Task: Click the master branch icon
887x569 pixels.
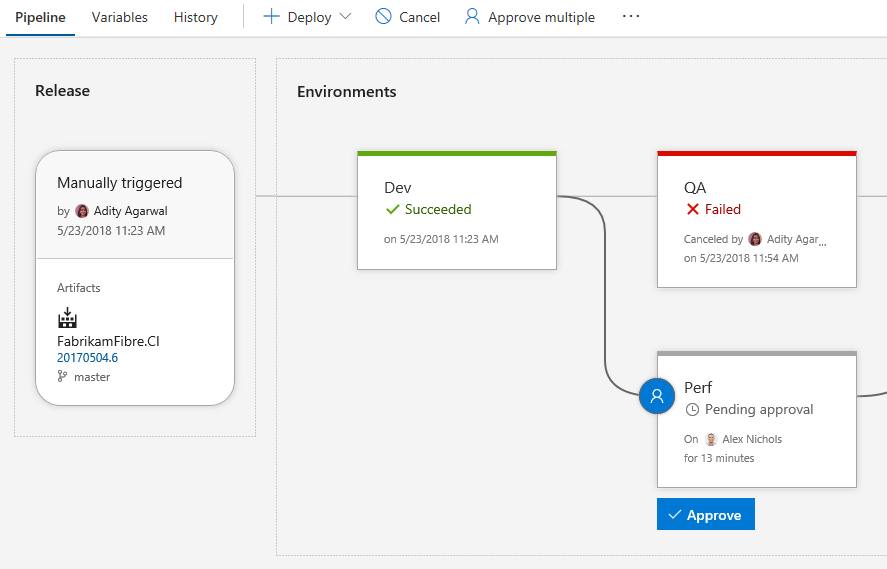Action: pos(63,377)
